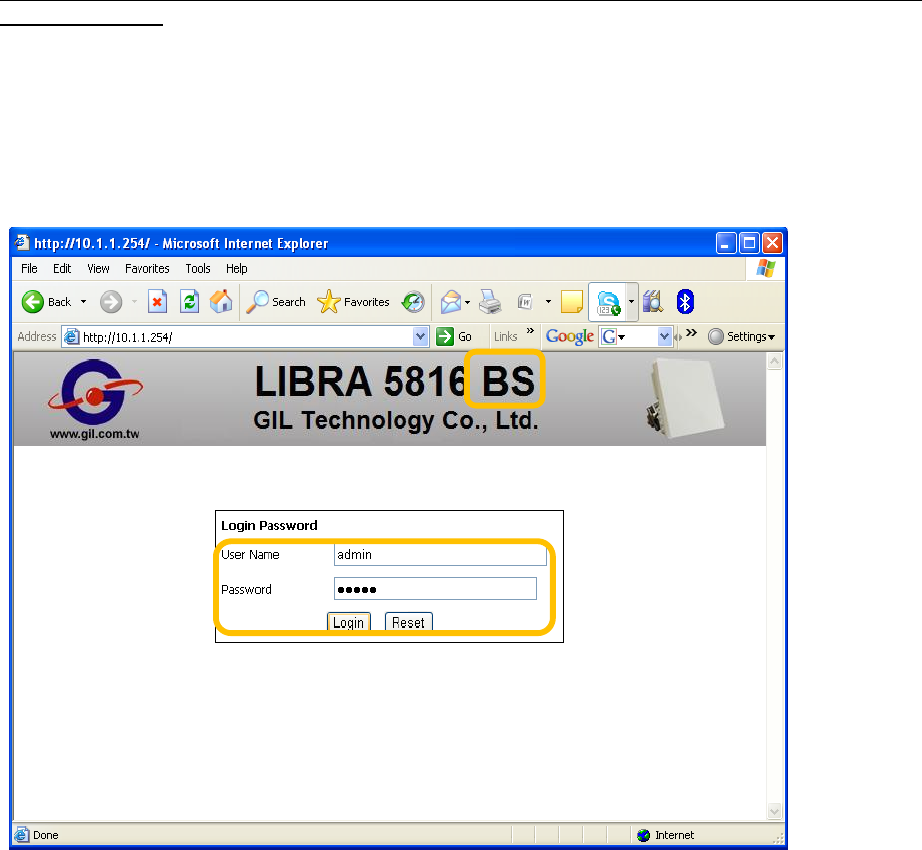
Task: Expand the Skype icon dropdown arrow
Action: (632, 302)
